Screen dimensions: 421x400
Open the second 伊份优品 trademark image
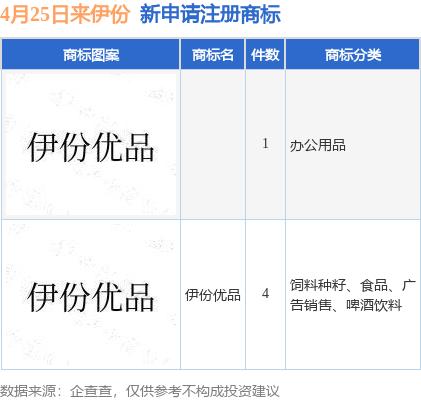[91, 296]
